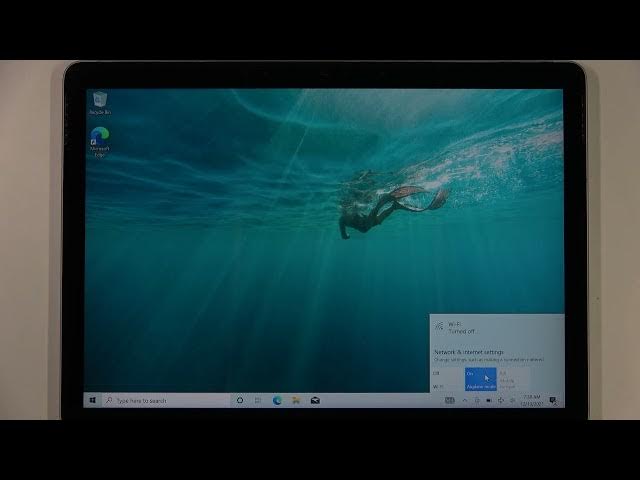The width and height of the screenshot is (640, 480).
Task: Toggle the Wi-Fi quick action tile
Action: [x=446, y=378]
